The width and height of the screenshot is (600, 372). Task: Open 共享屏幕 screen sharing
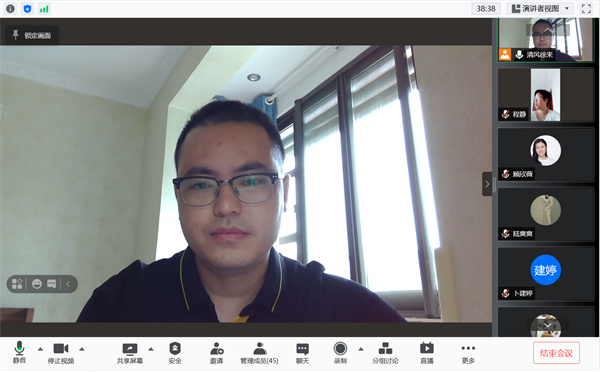coord(130,352)
